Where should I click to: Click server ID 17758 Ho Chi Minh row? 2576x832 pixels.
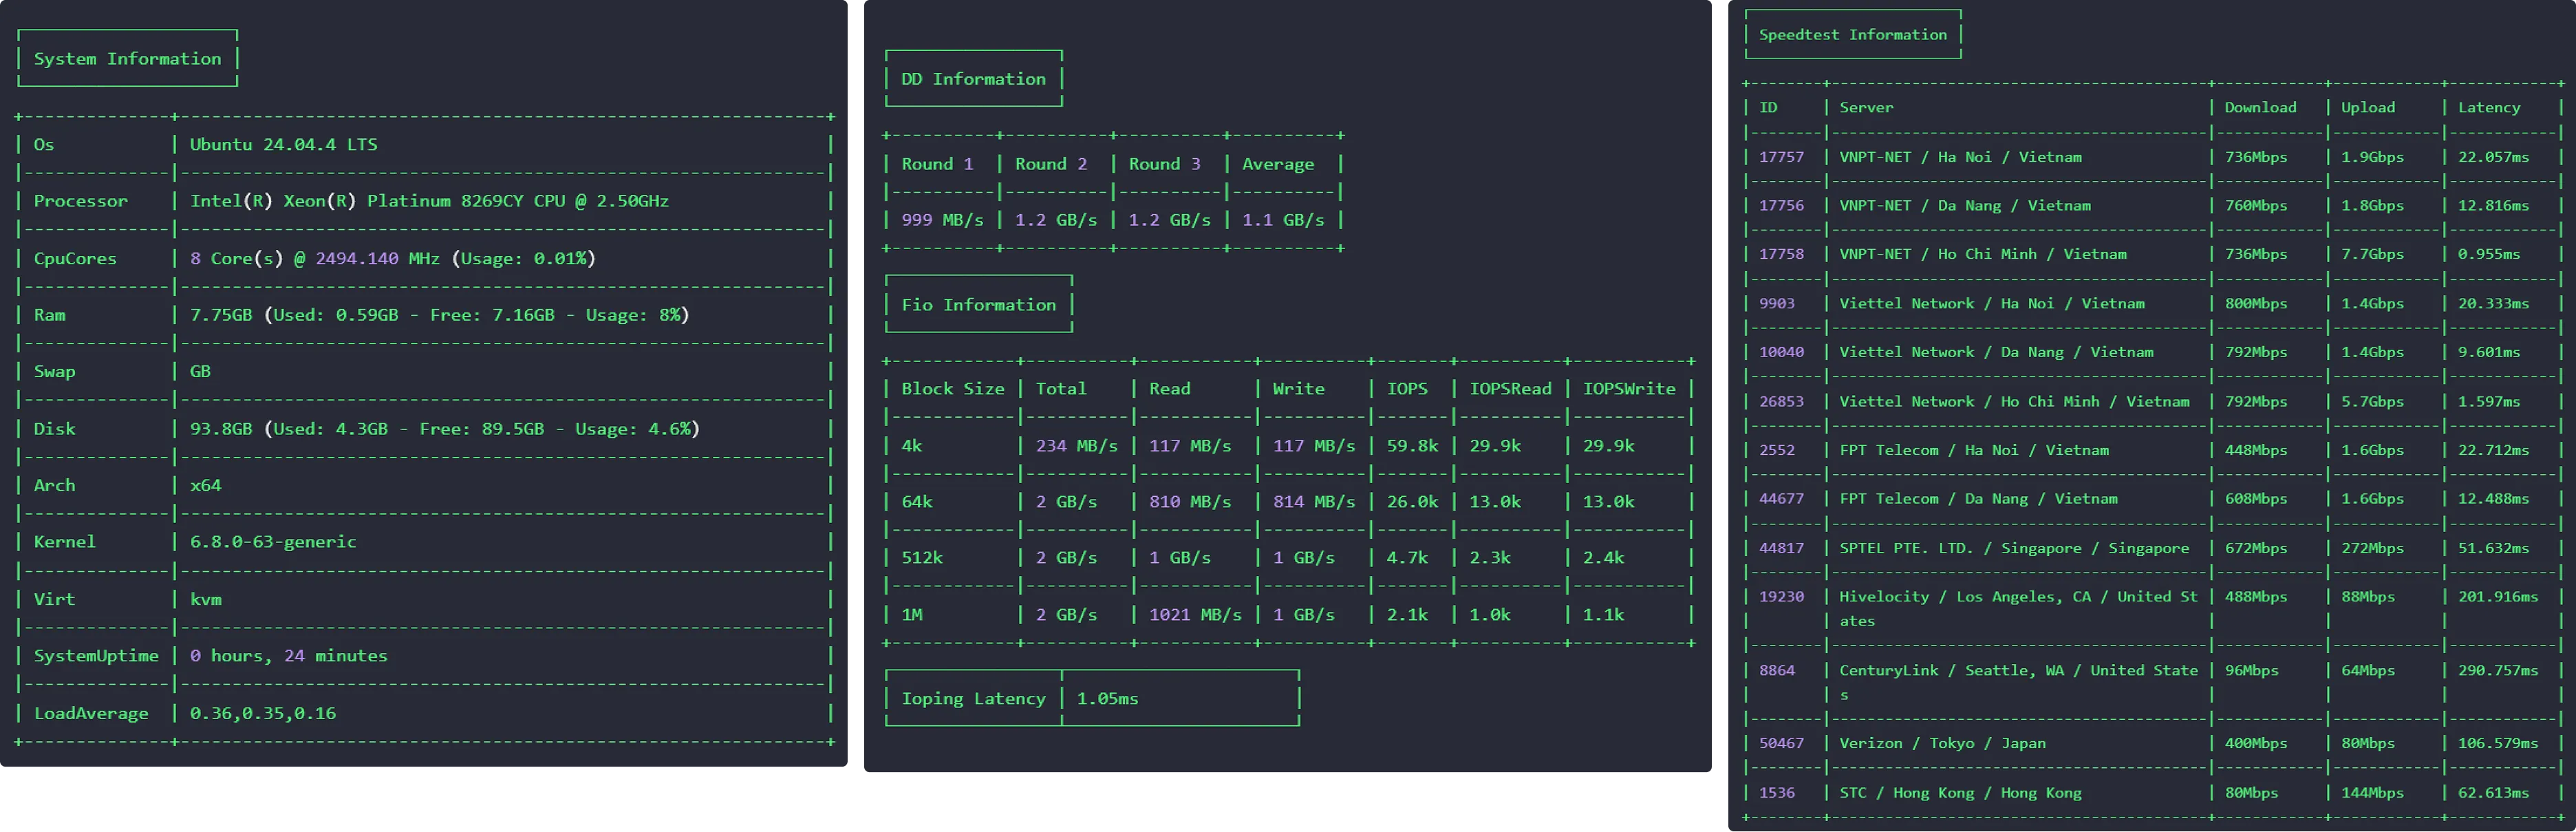tap(2152, 255)
